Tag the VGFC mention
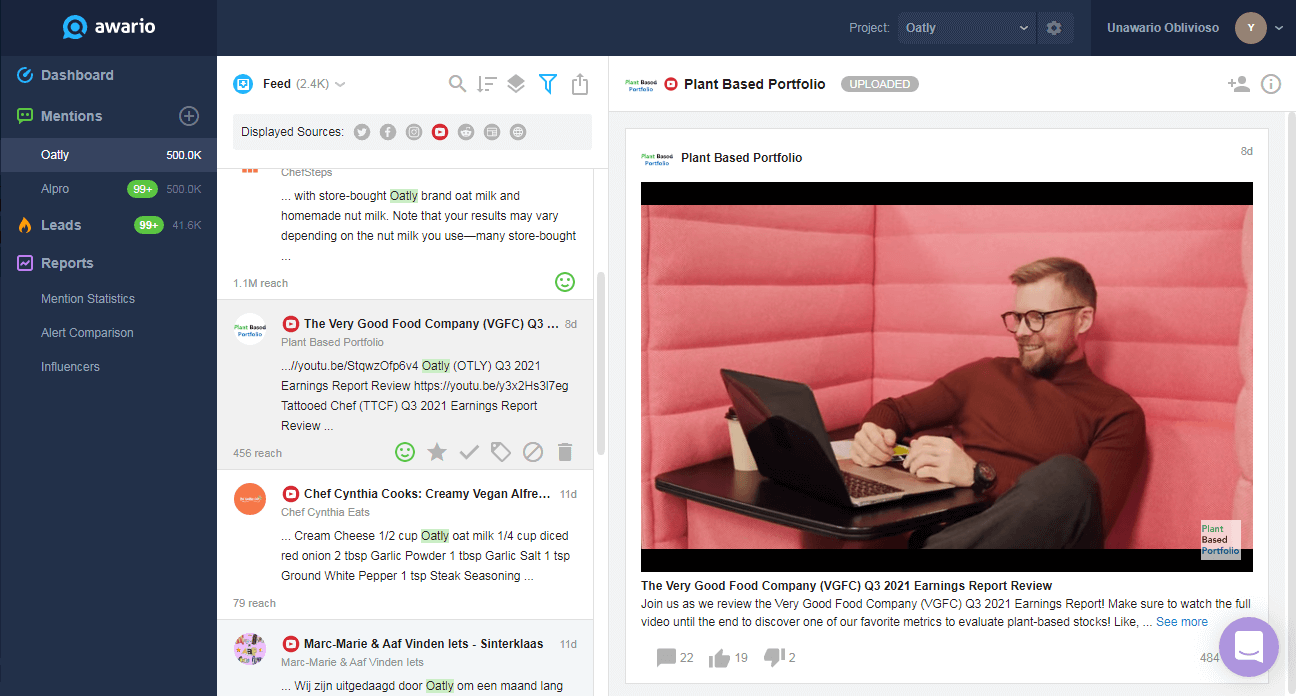Viewport: 1296px width, 696px height. coord(501,453)
